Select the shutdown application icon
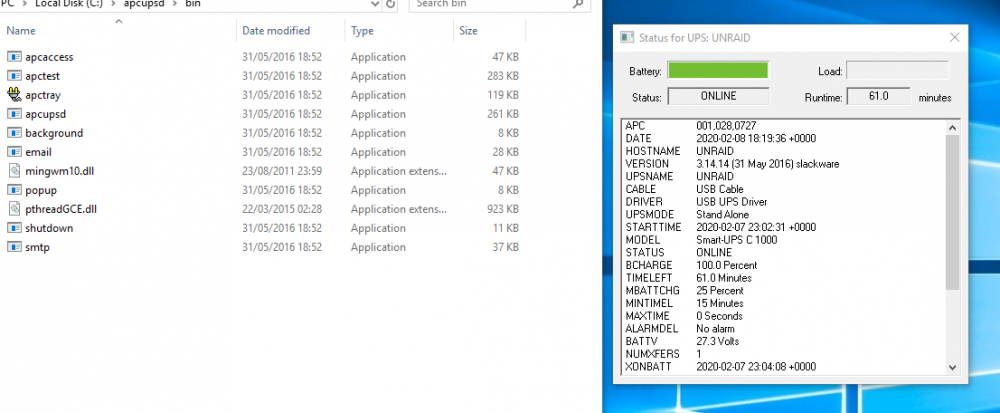Viewport: 1000px width, 413px height. point(14,228)
